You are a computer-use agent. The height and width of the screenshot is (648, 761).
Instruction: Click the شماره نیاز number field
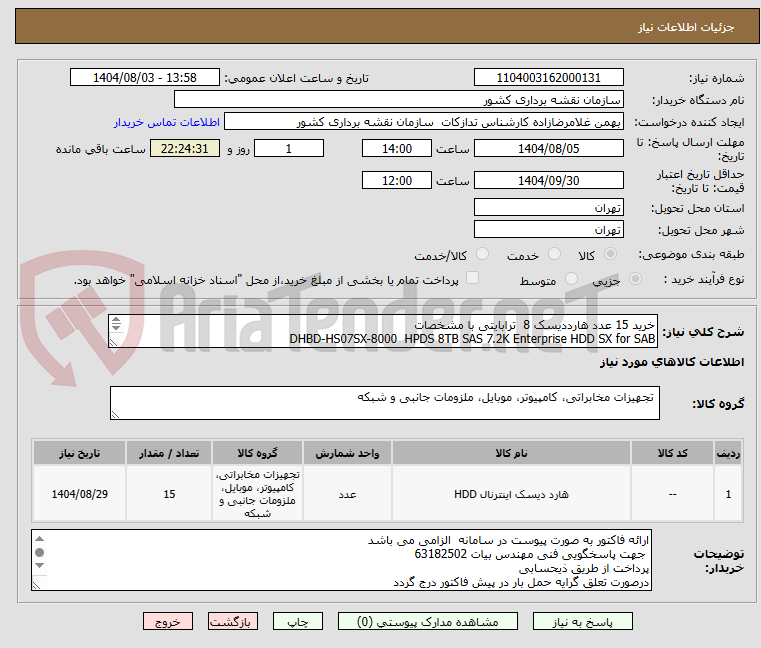click(548, 78)
